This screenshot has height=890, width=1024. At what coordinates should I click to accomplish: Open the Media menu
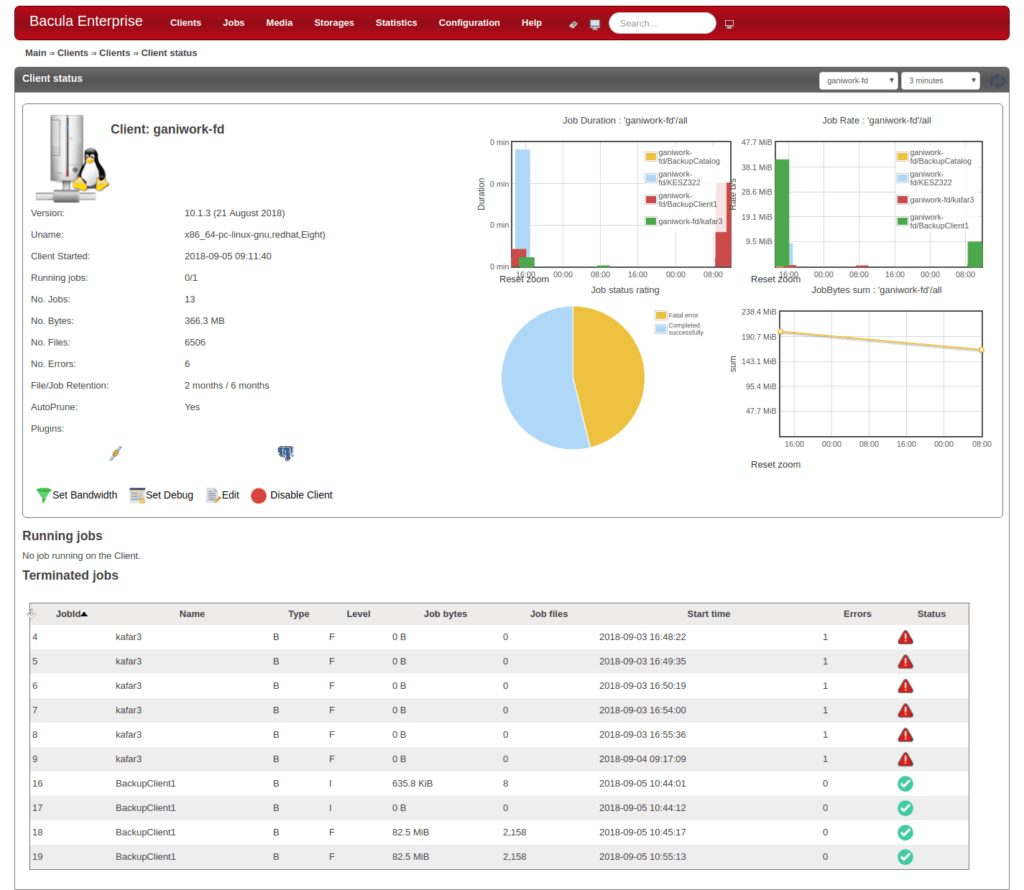[279, 22]
